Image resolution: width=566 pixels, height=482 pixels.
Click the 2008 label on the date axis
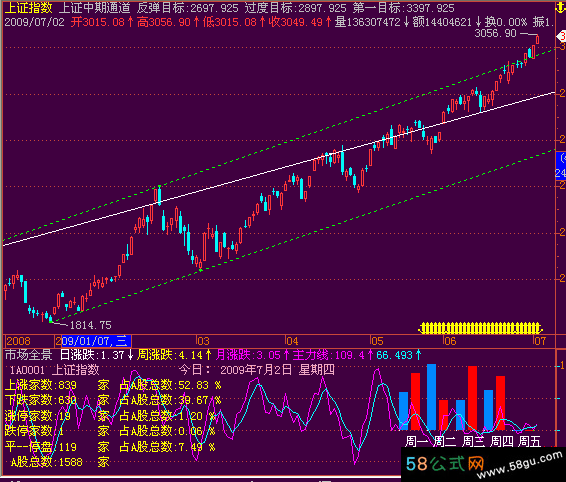tap(18, 341)
